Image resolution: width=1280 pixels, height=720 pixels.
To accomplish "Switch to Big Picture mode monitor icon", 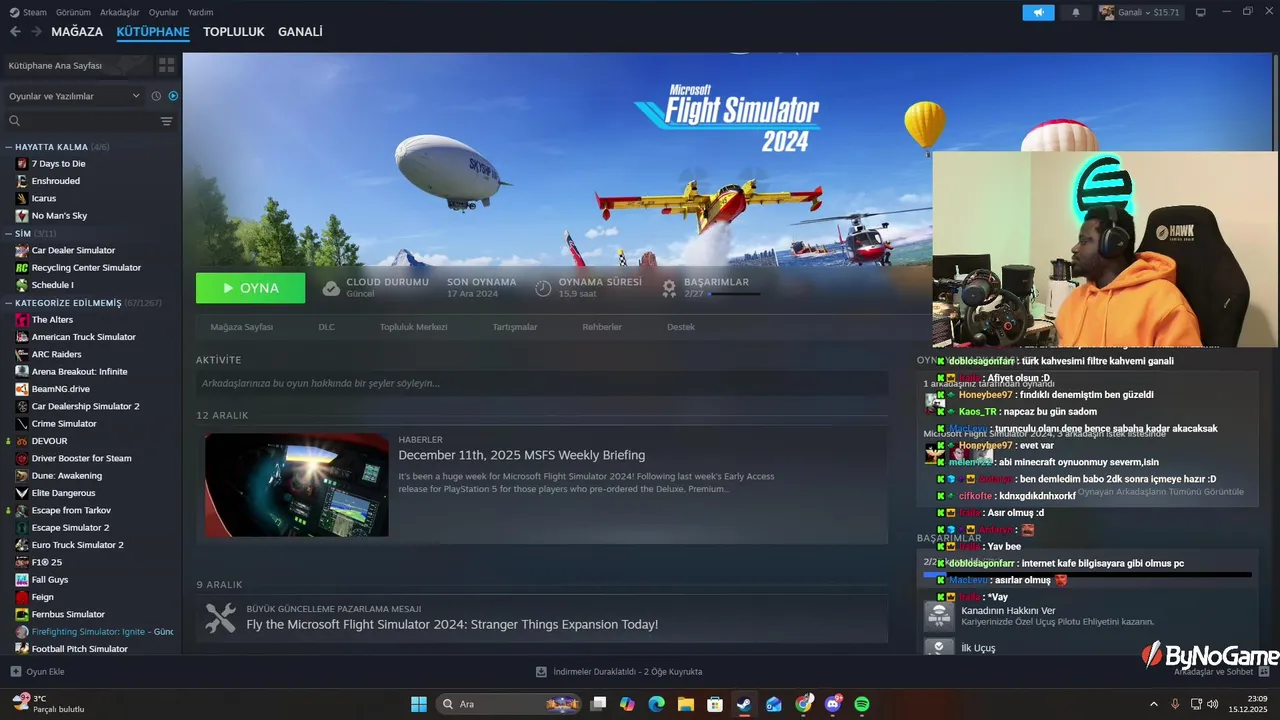I will (1201, 12).
